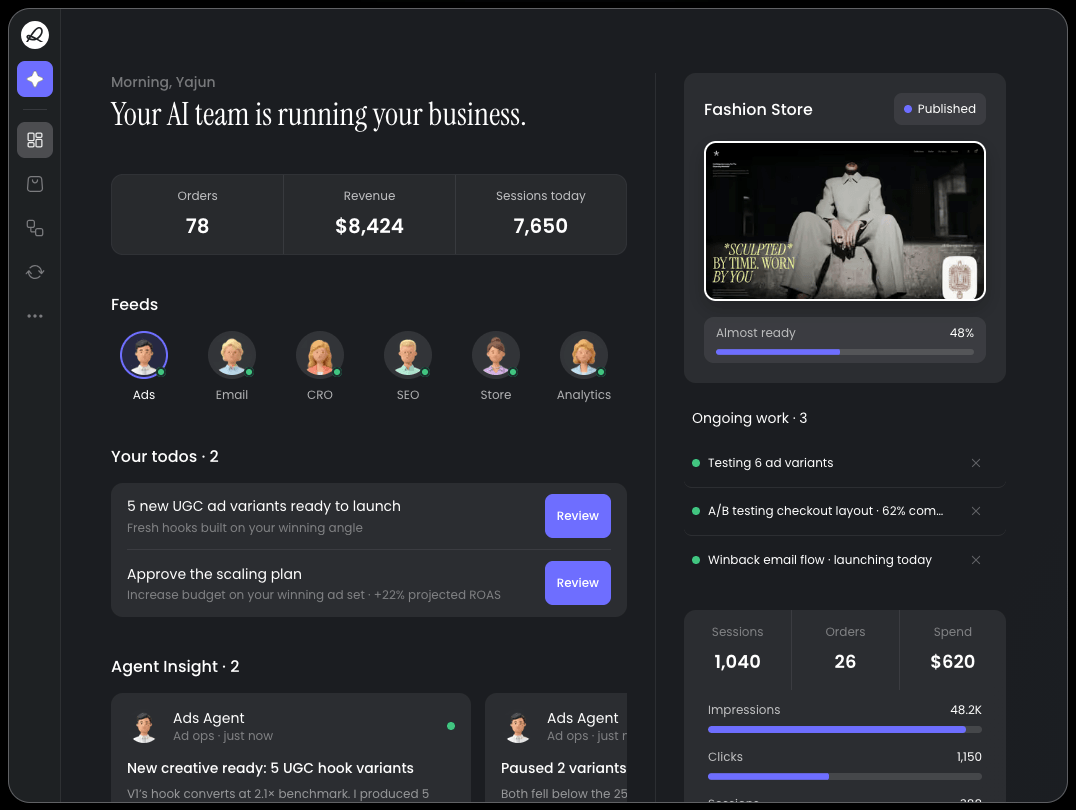Select the CRO agent avatar in Feeds
1076x810 pixels.
[x=320, y=355]
